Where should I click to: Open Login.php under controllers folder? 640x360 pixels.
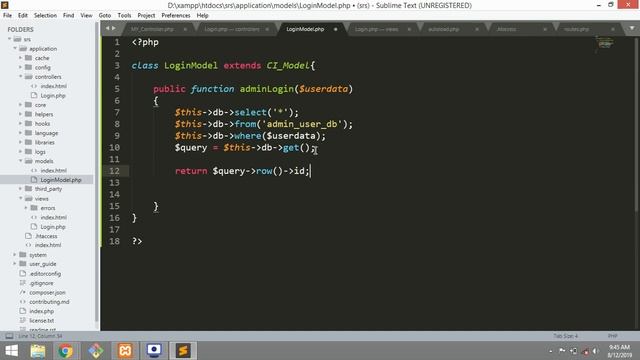(53, 96)
